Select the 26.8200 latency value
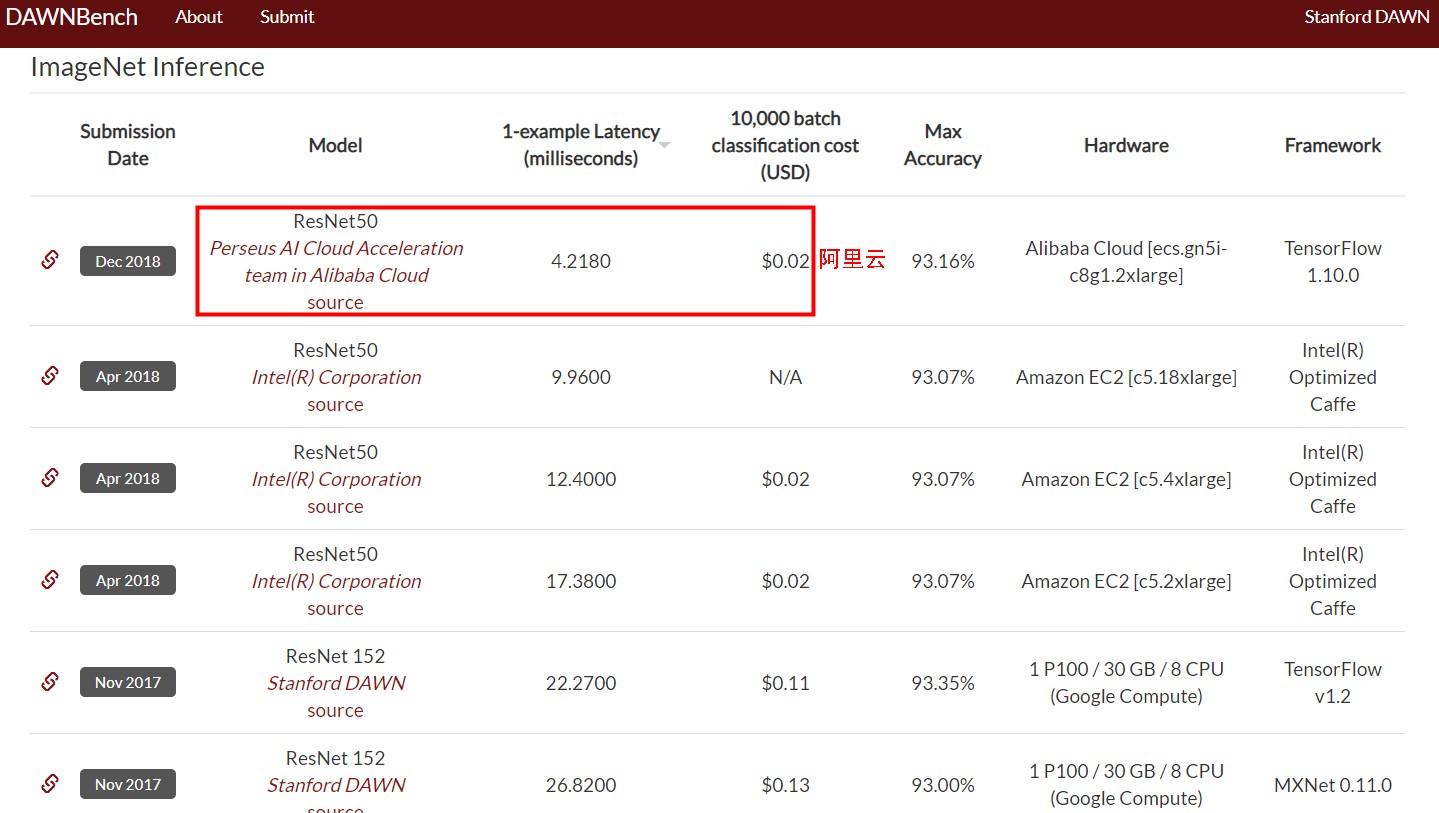This screenshot has height=813, width=1439. (581, 785)
